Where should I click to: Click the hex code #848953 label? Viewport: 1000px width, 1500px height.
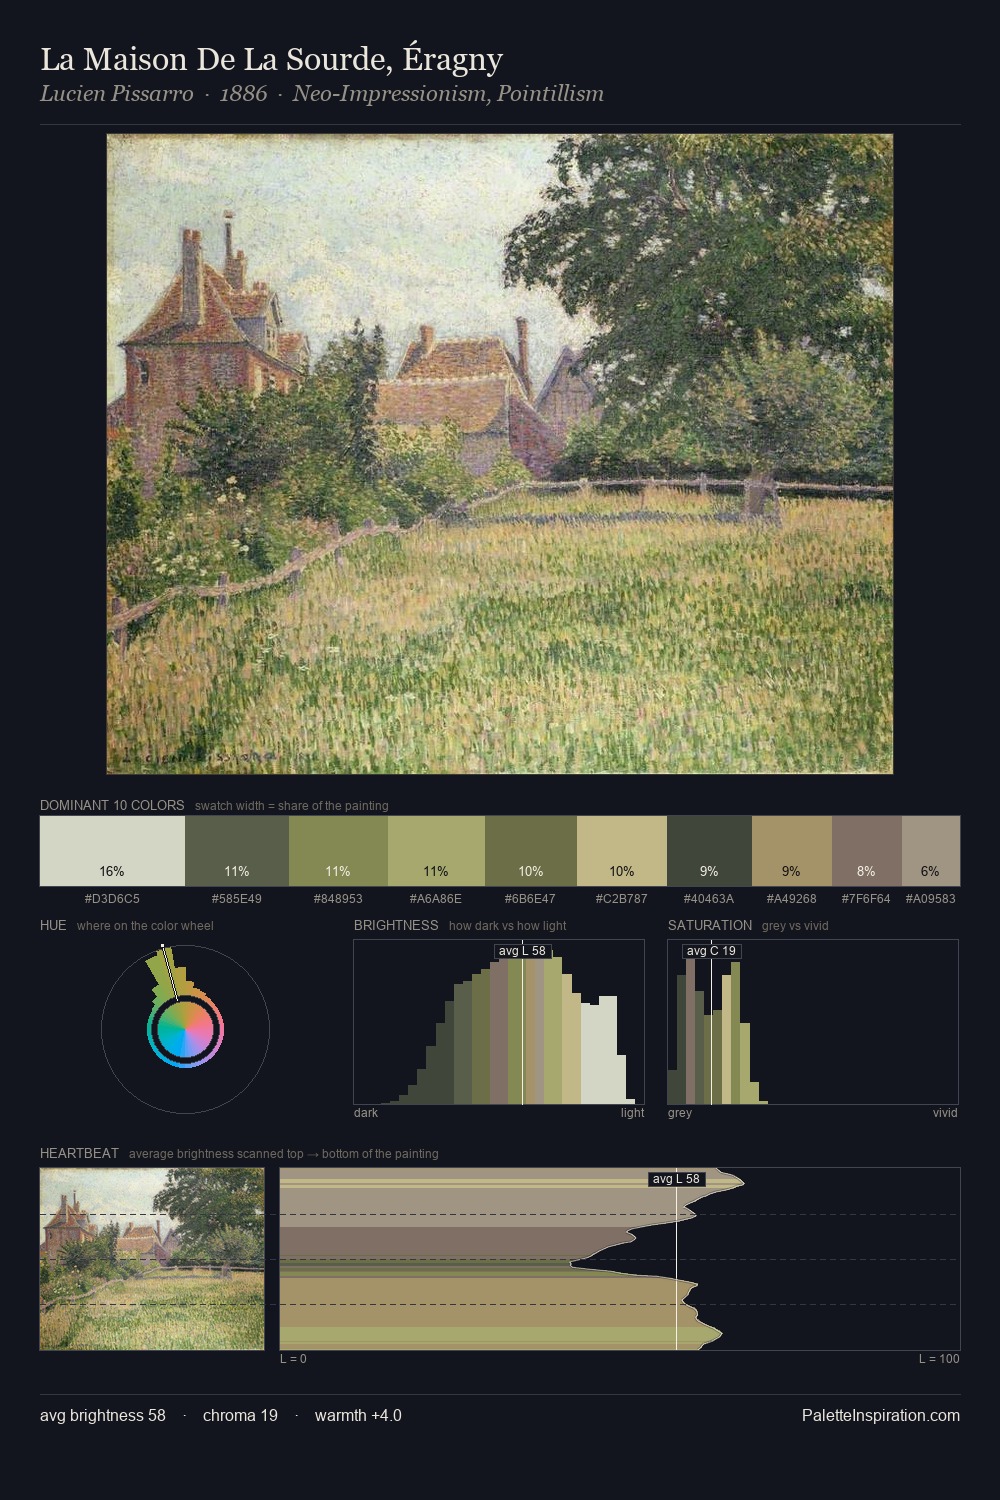(x=338, y=898)
